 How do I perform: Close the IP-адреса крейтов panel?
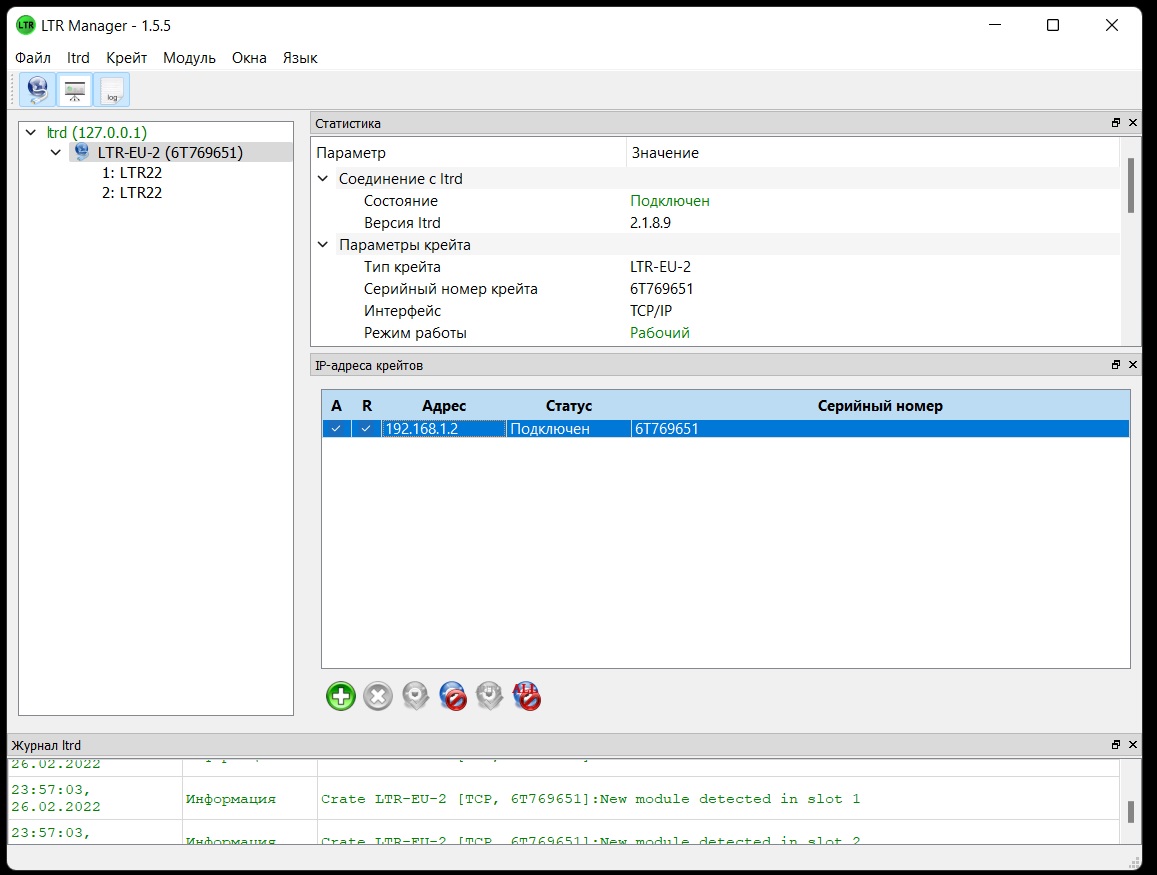click(1133, 364)
